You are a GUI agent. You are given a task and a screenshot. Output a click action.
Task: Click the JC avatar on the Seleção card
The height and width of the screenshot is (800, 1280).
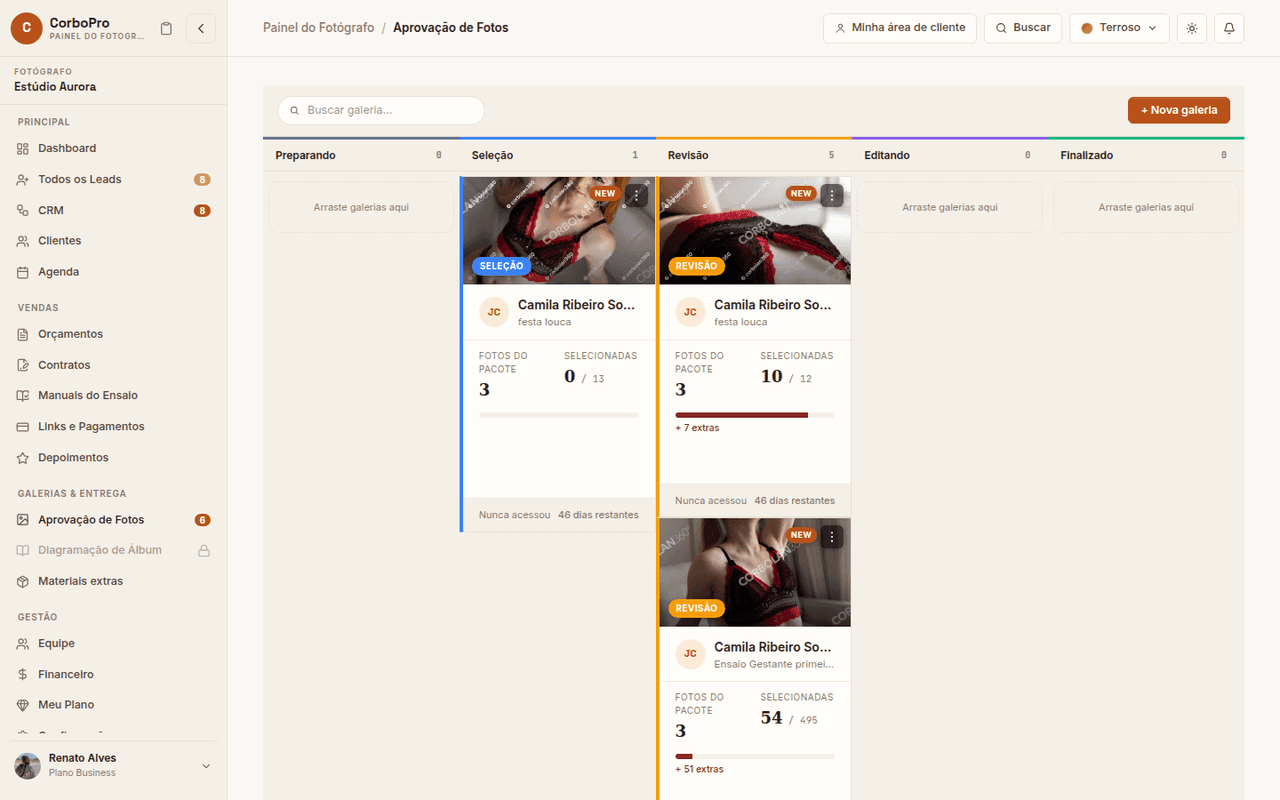(x=494, y=312)
